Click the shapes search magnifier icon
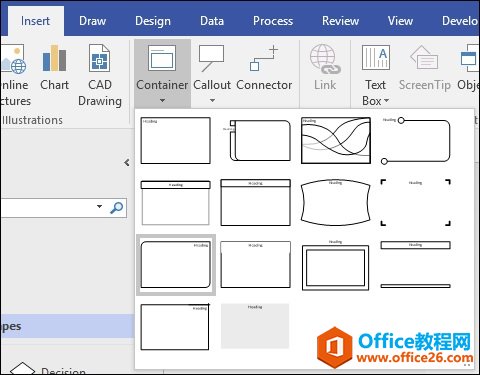Image resolution: width=480 pixels, height=375 pixels. click(x=117, y=207)
